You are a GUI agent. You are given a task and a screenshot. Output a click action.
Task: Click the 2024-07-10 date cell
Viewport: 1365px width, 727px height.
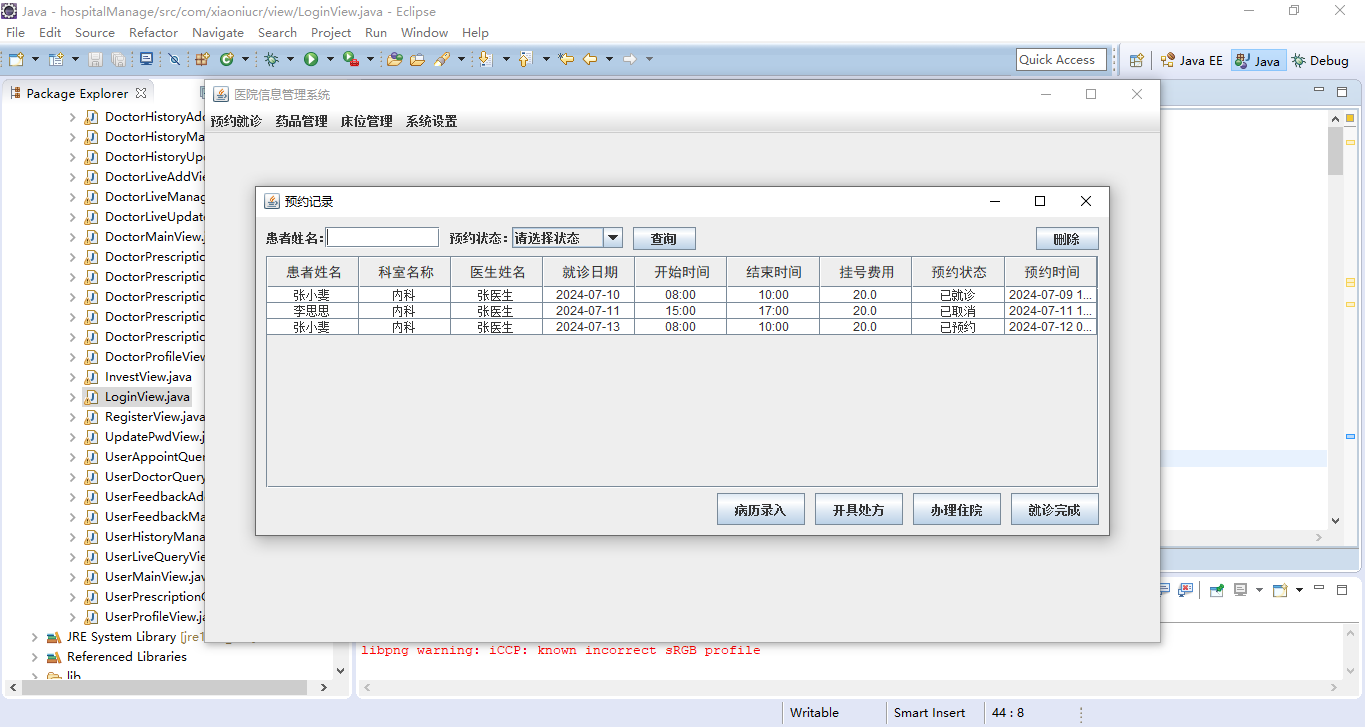[x=588, y=295]
